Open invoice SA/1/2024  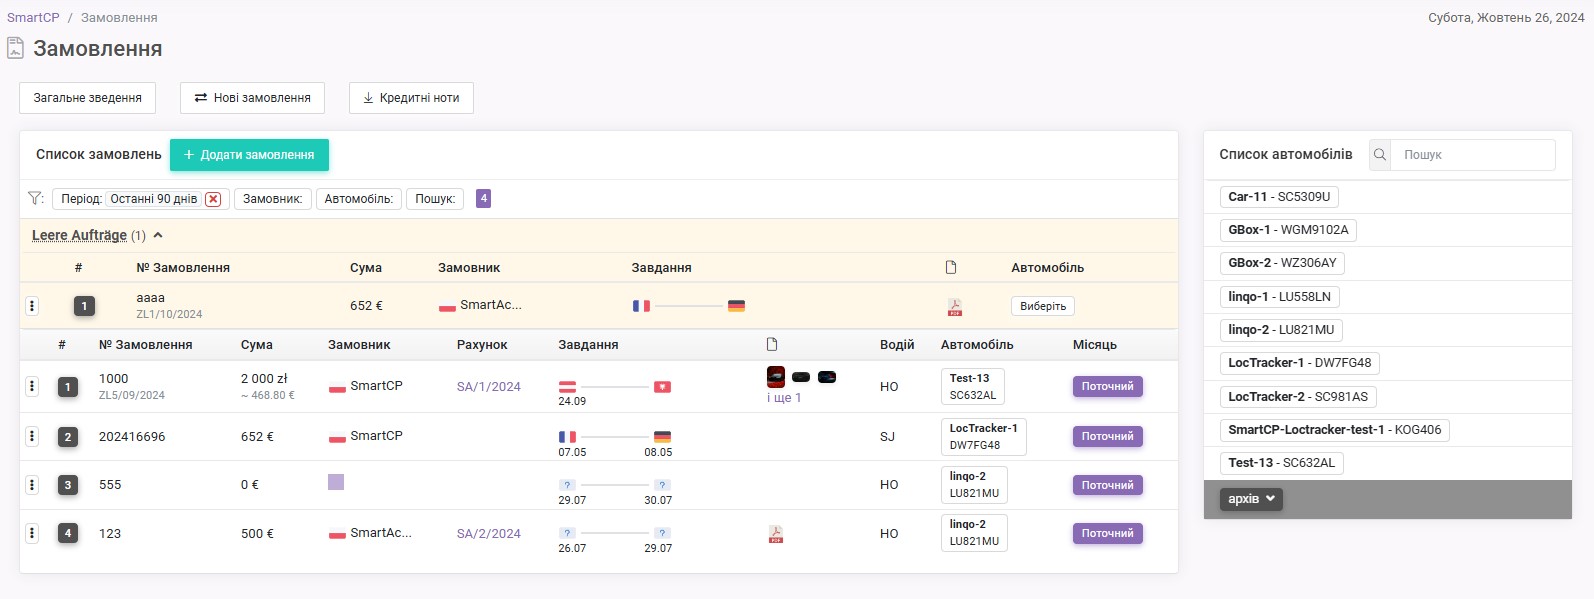tap(489, 387)
